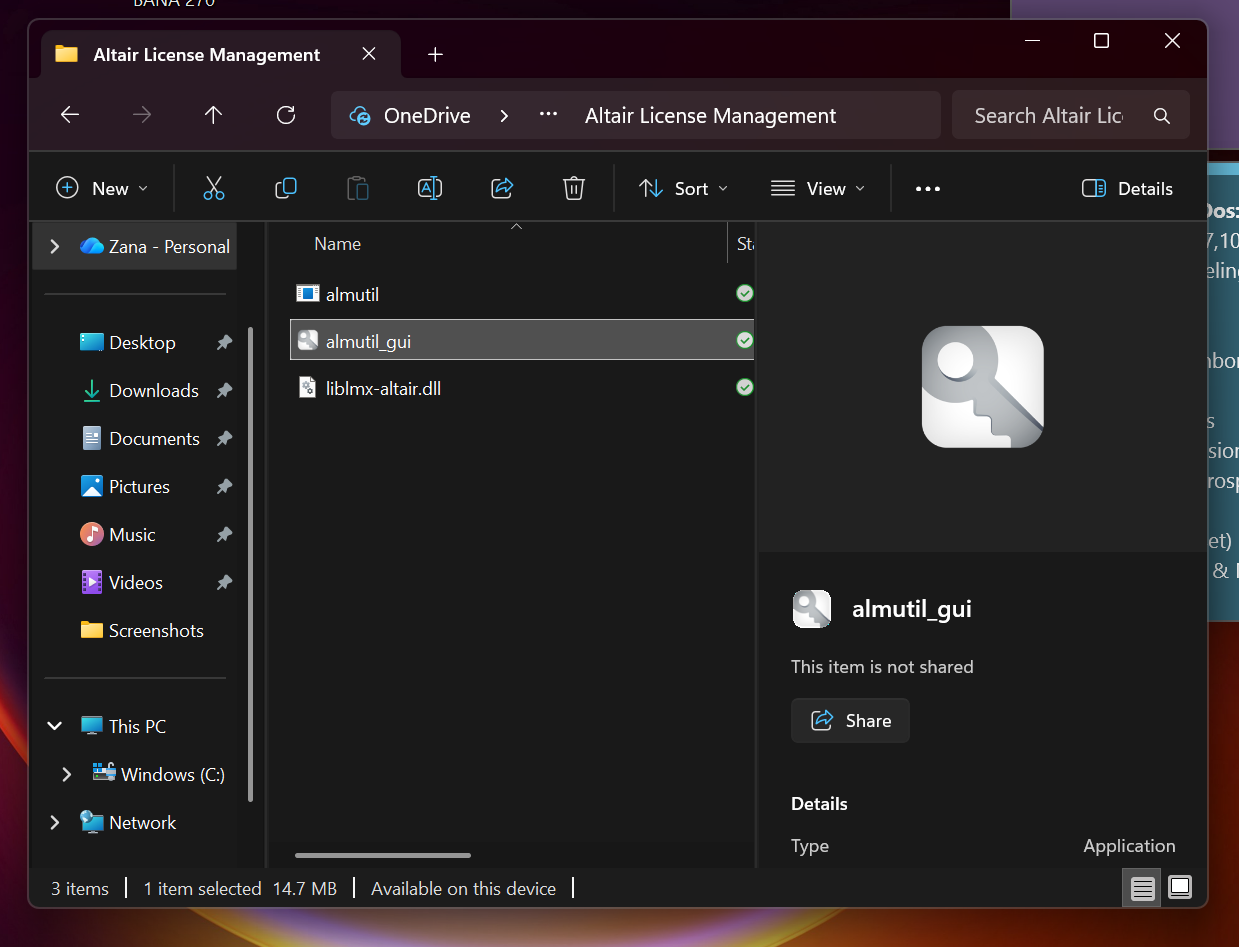This screenshot has height=947, width=1239.
Task: Open a new tab with plus
Action: pos(435,55)
